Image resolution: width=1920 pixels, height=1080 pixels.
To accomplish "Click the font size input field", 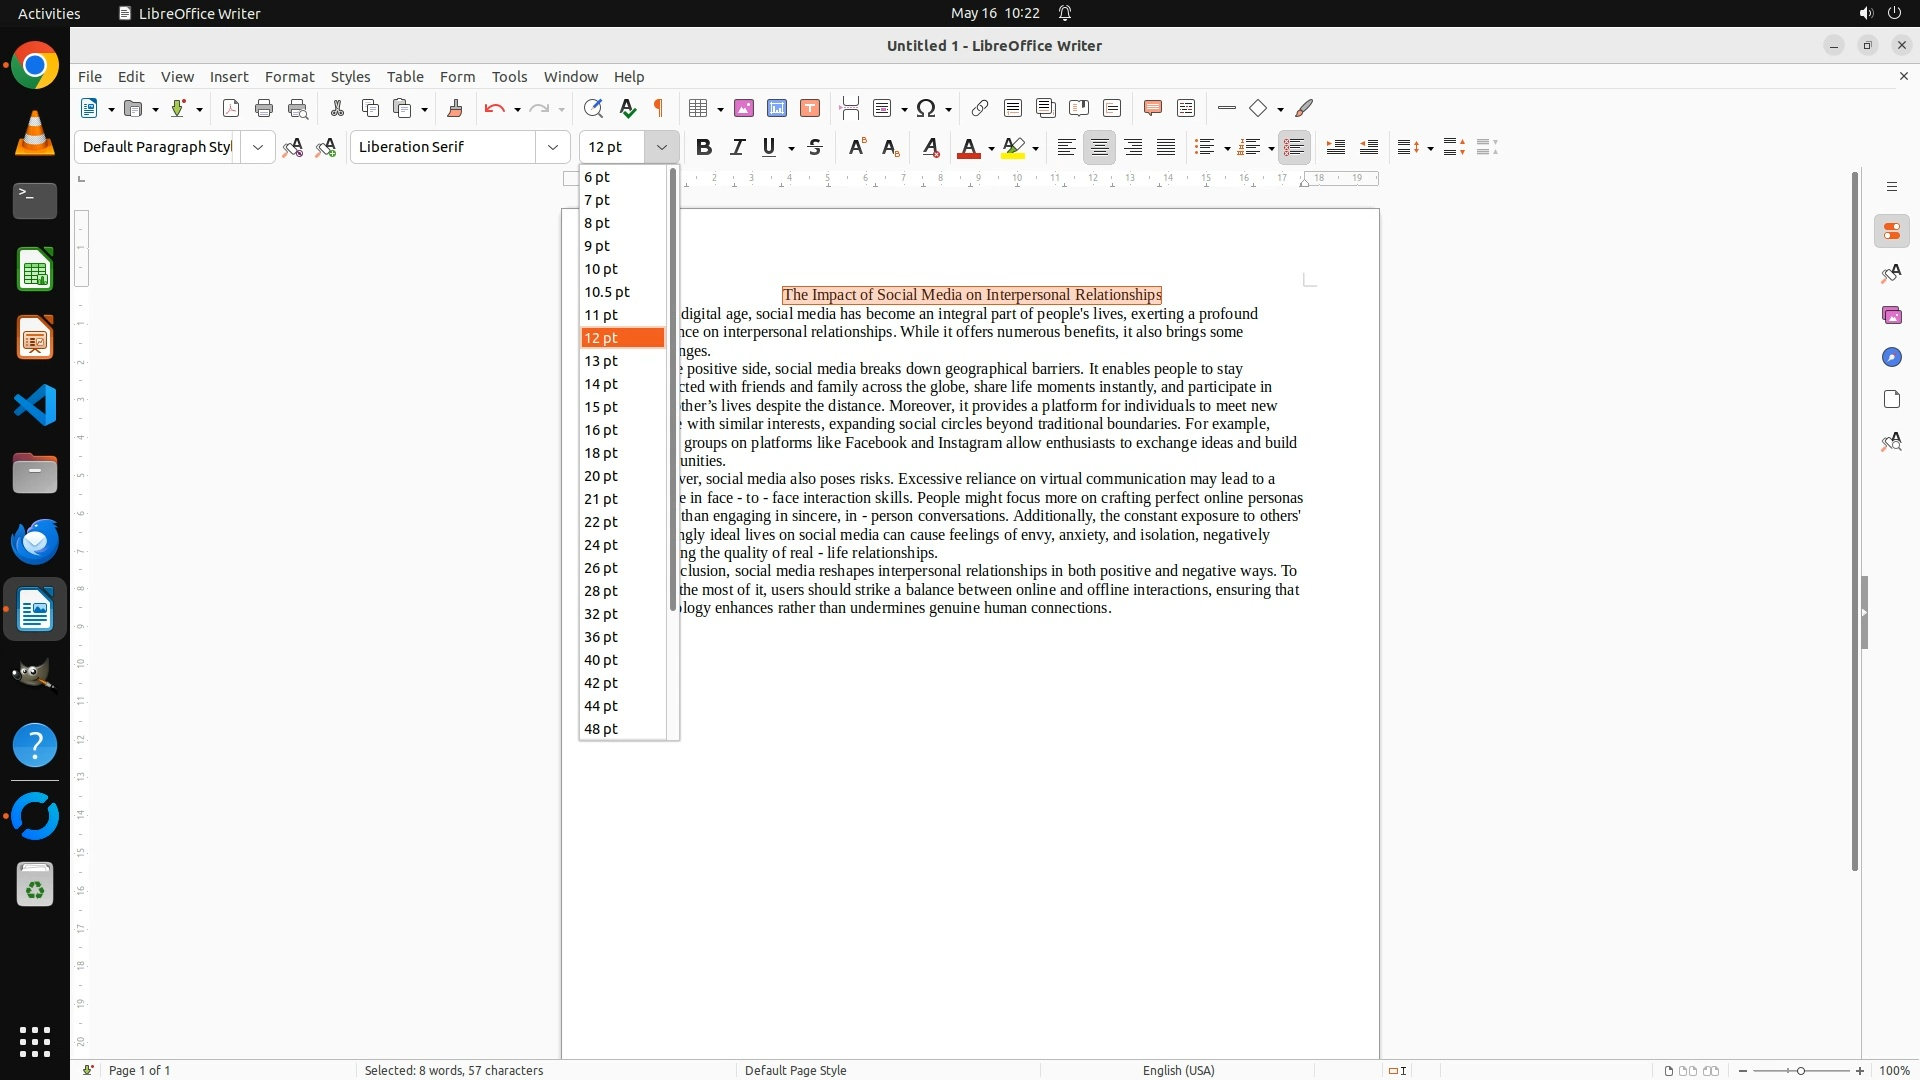I will (613, 147).
